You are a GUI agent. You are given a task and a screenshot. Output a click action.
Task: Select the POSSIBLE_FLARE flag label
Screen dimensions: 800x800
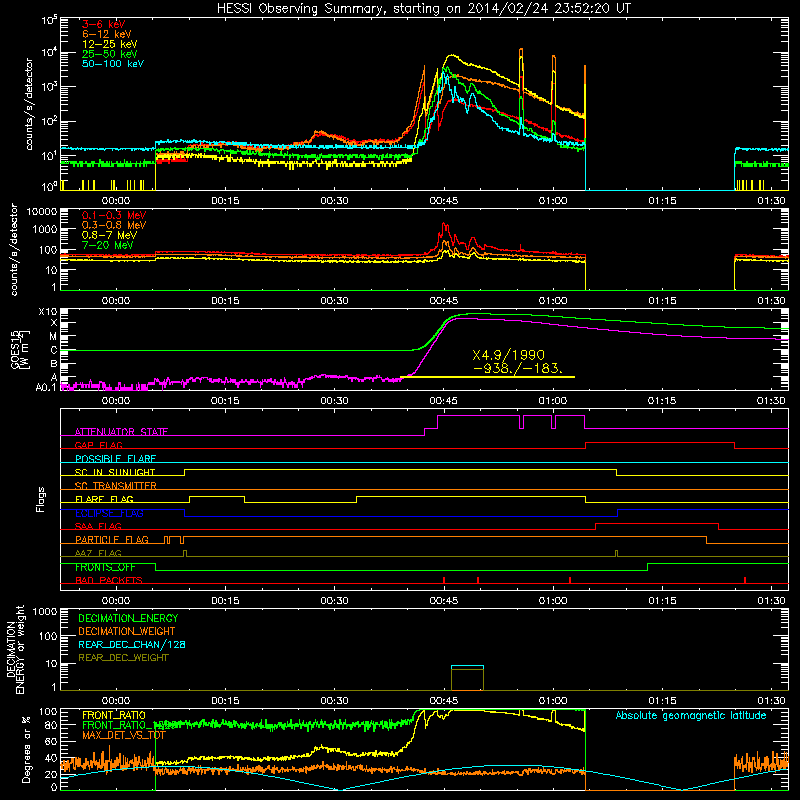tap(115, 459)
